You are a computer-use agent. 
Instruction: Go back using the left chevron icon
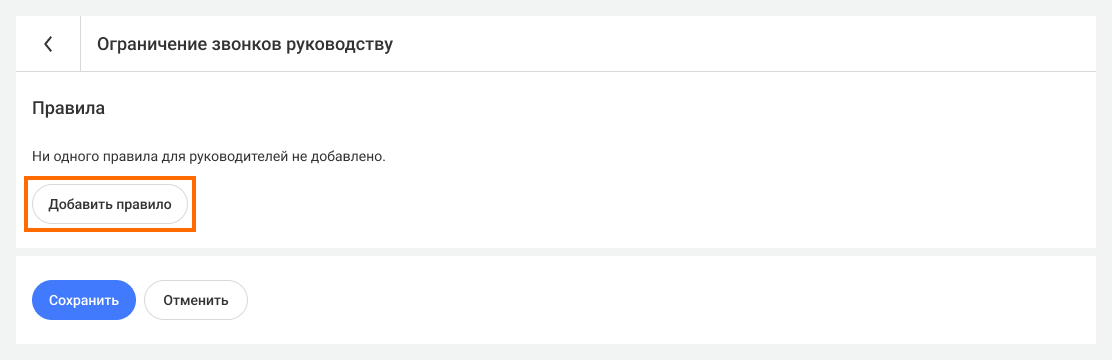[48, 44]
